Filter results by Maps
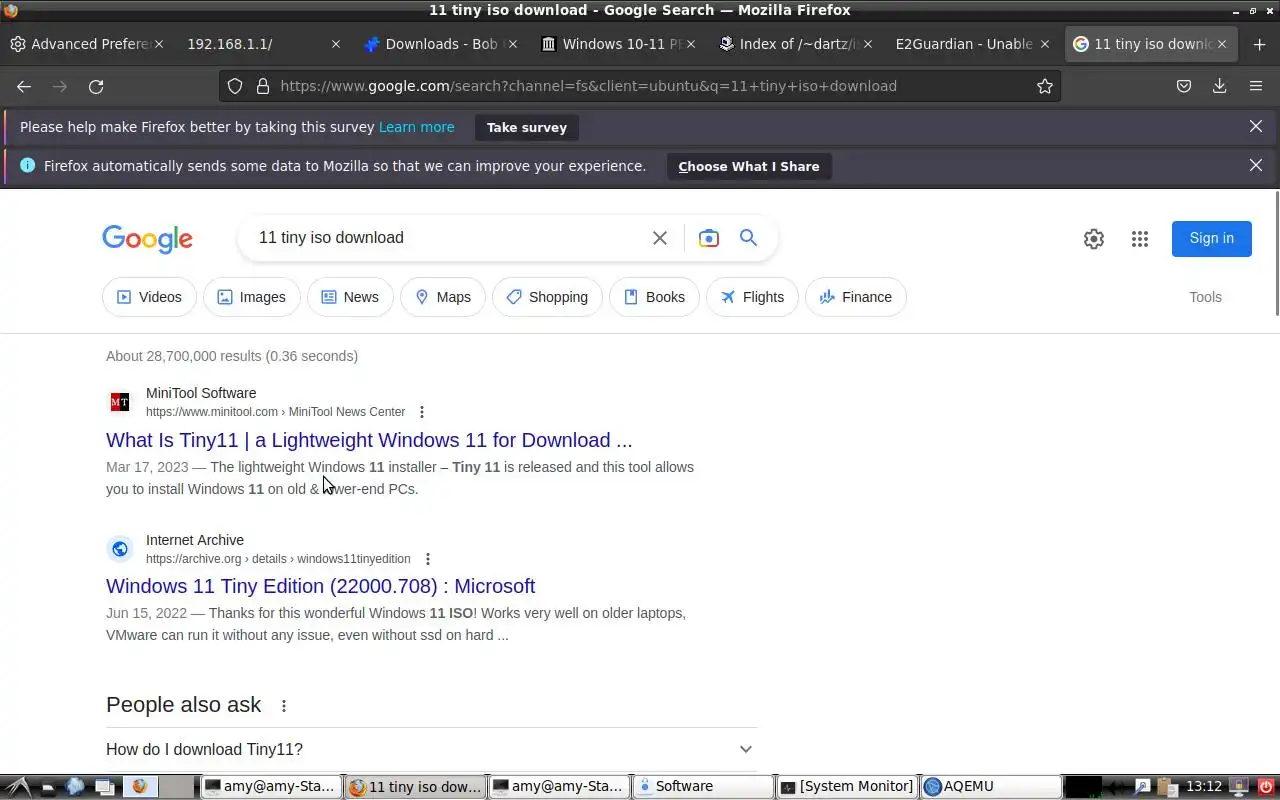Viewport: 1280px width, 800px height. 443,297
